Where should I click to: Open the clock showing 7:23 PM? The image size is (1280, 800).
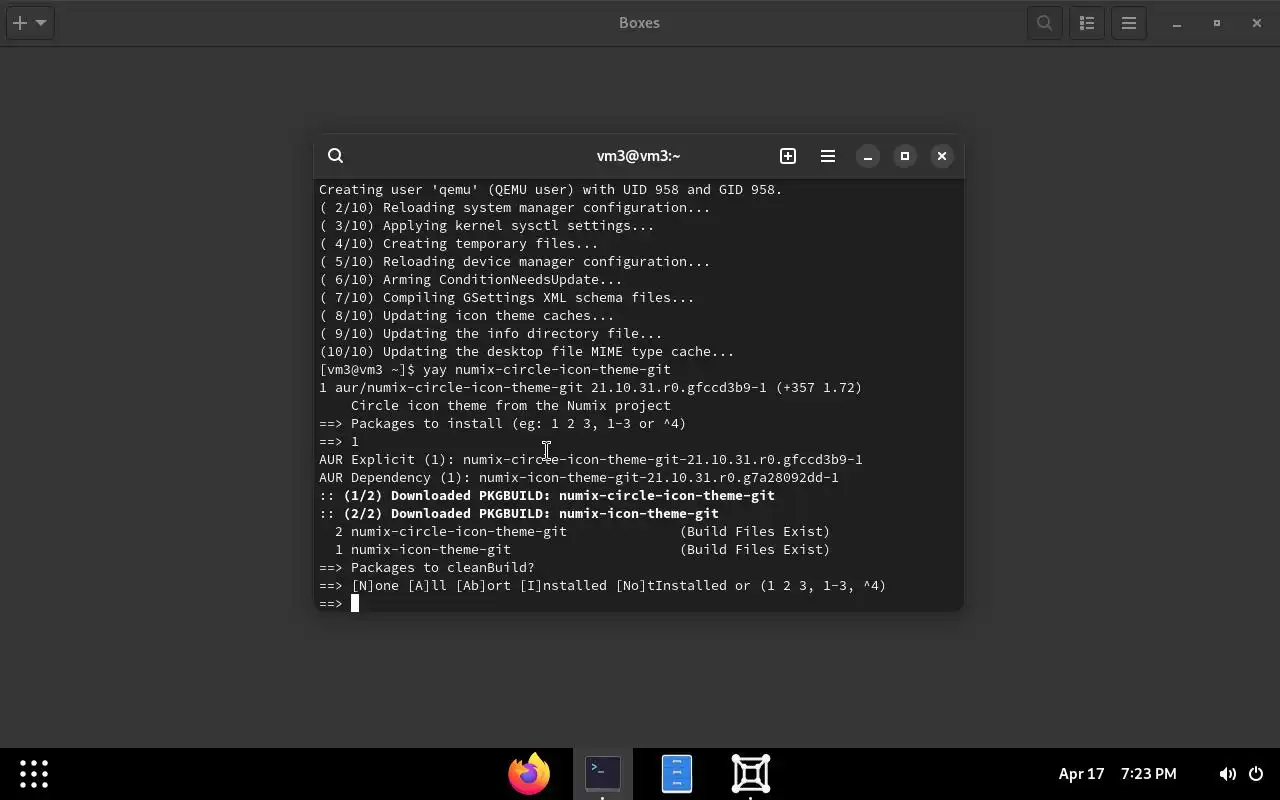(1148, 774)
